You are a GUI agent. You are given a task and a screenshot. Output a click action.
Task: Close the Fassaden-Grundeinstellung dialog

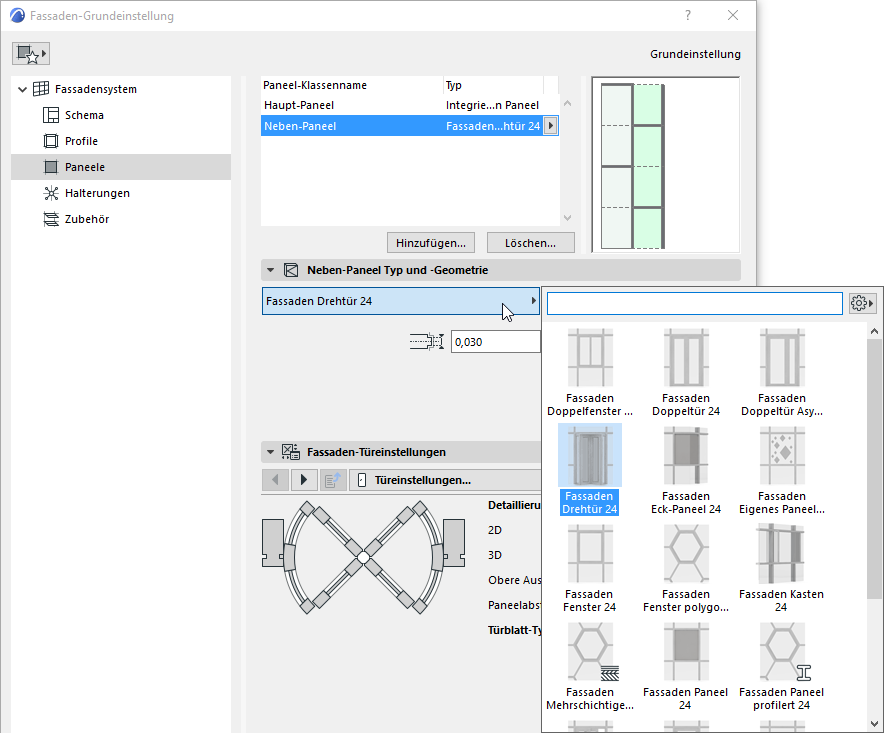pos(733,15)
